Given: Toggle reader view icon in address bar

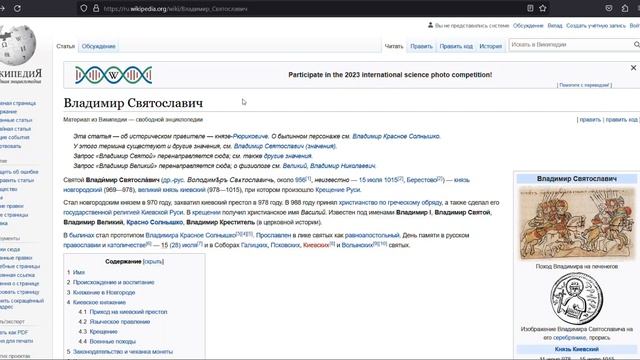Looking at the screenshot, I should coord(530,8).
